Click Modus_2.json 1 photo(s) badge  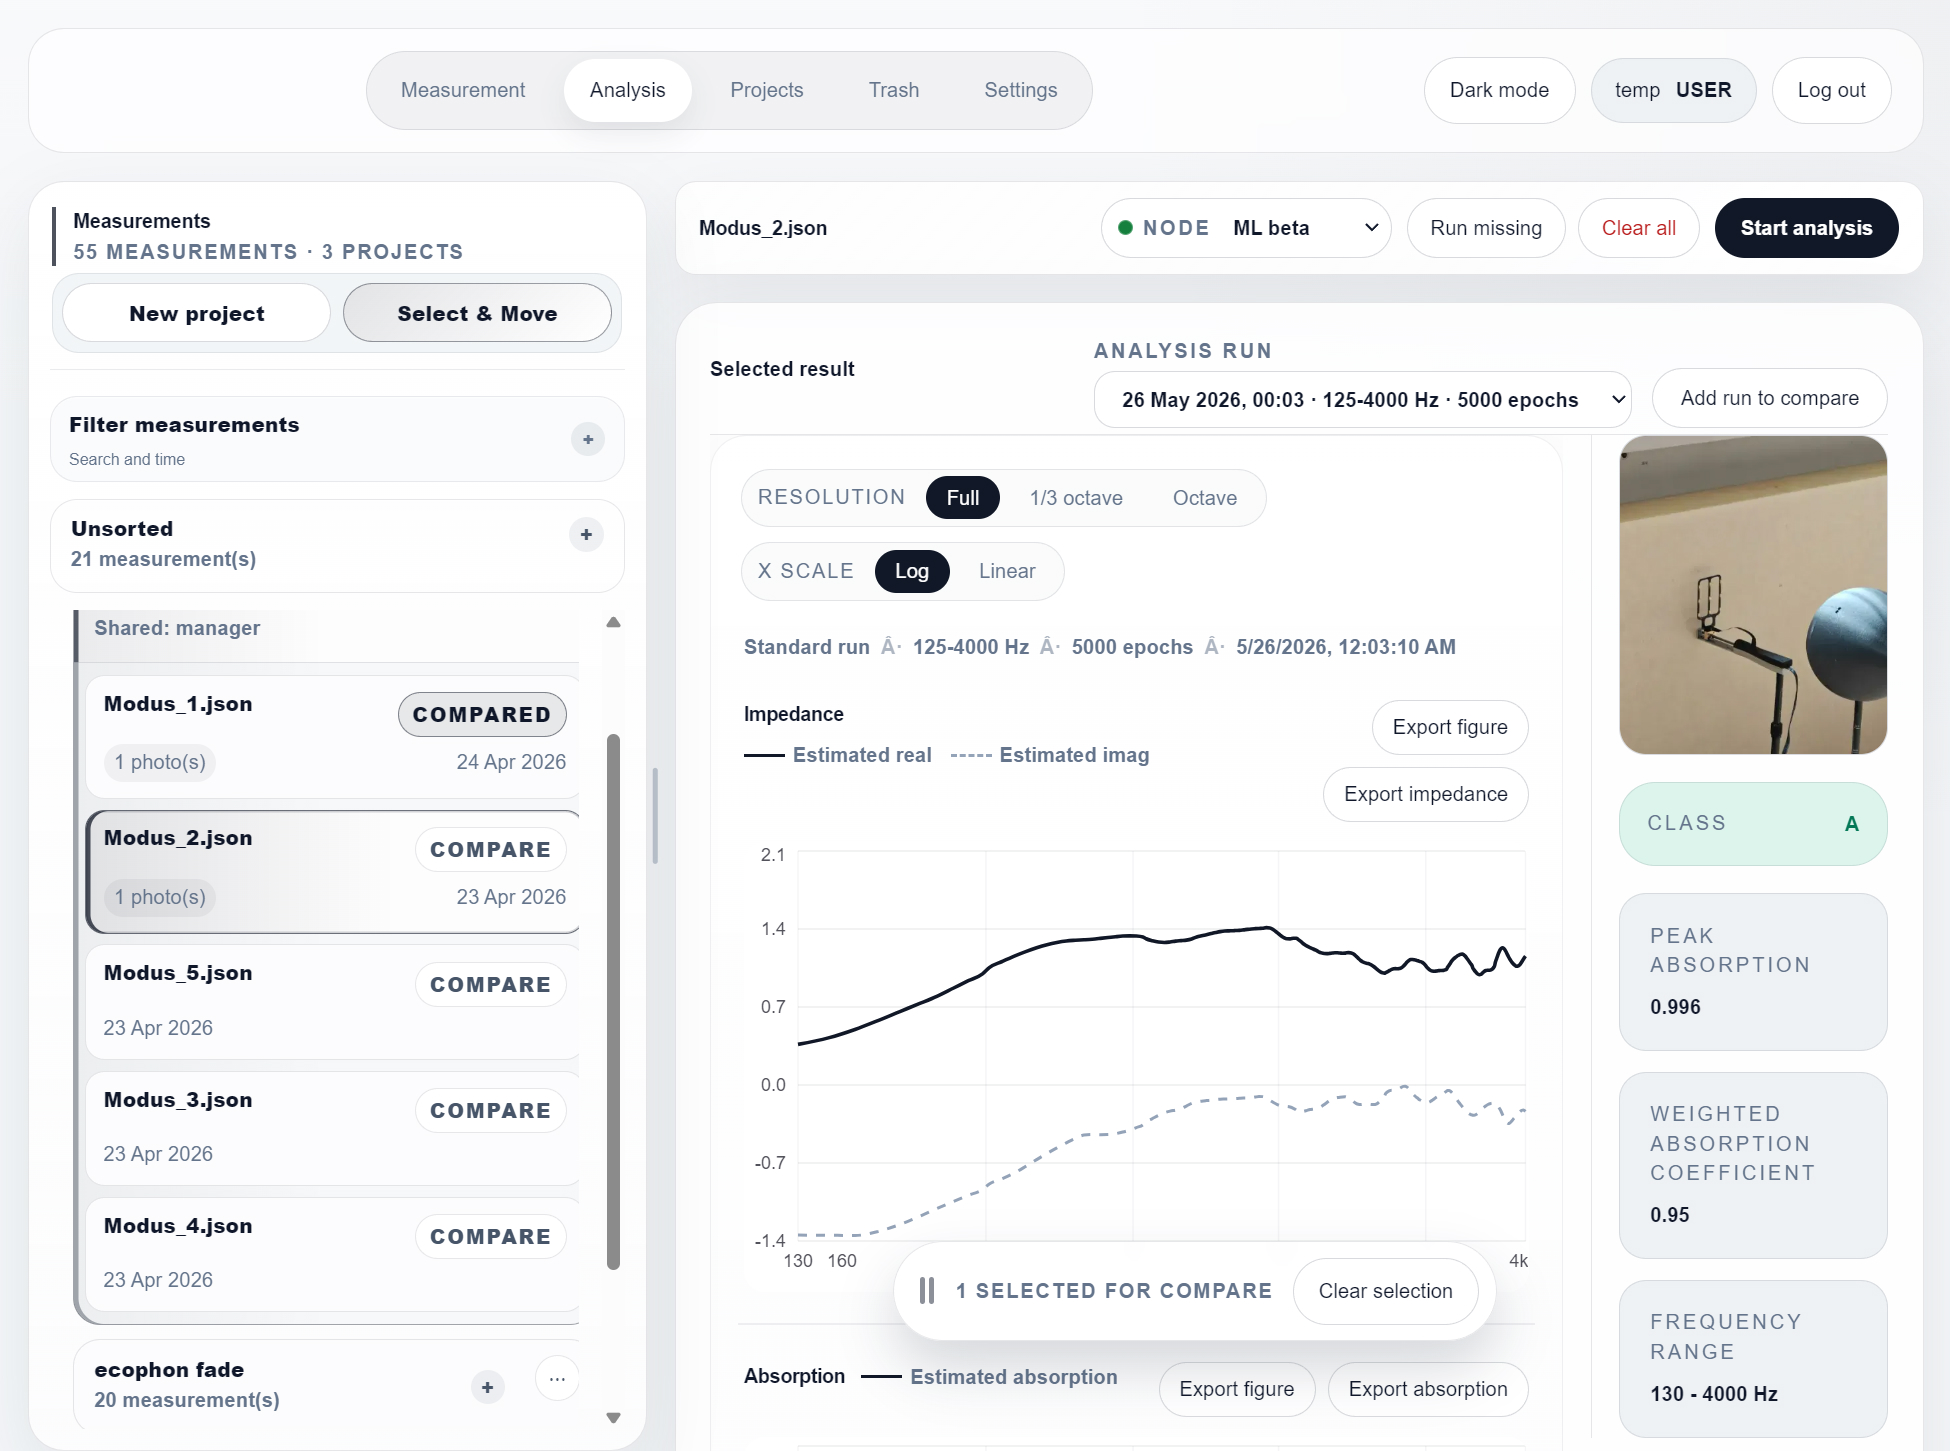point(160,897)
